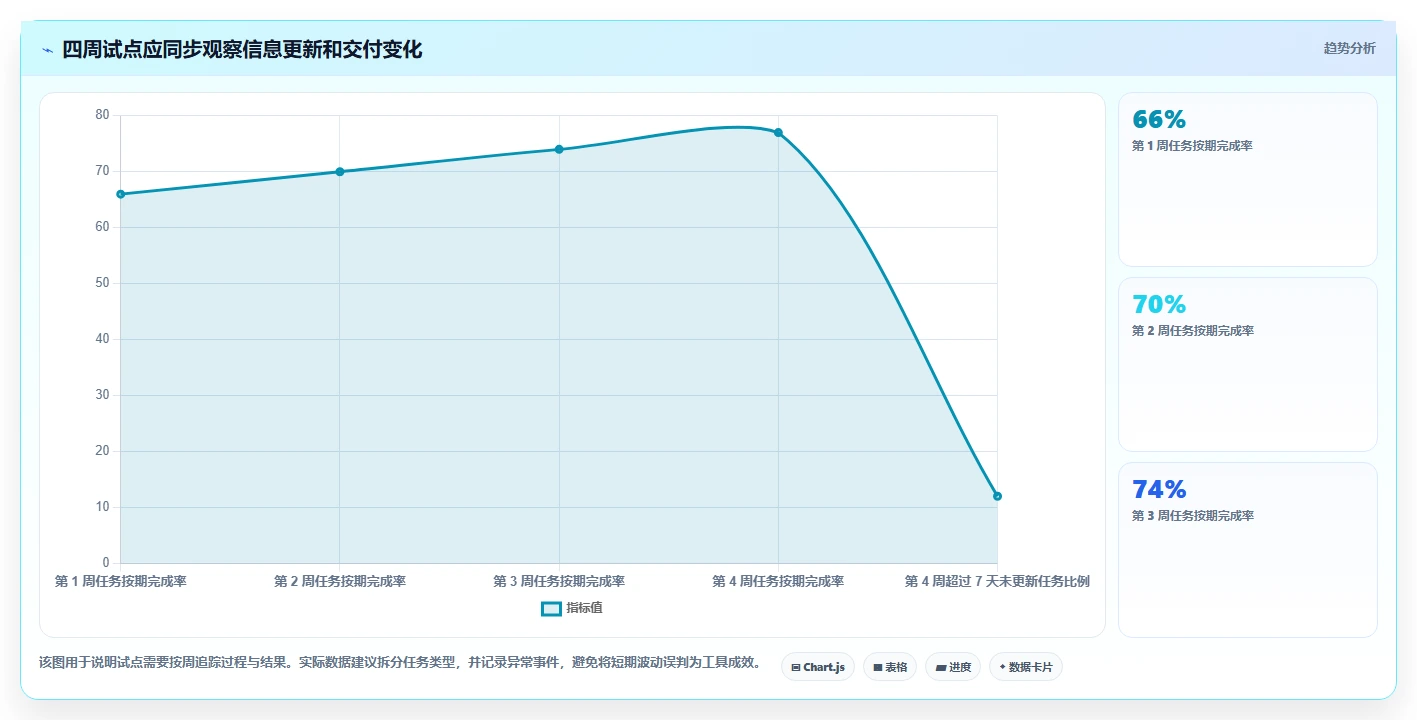The image size is (1417, 720).
Task: Select the 进度 tag
Action: pyautogui.click(x=952, y=667)
